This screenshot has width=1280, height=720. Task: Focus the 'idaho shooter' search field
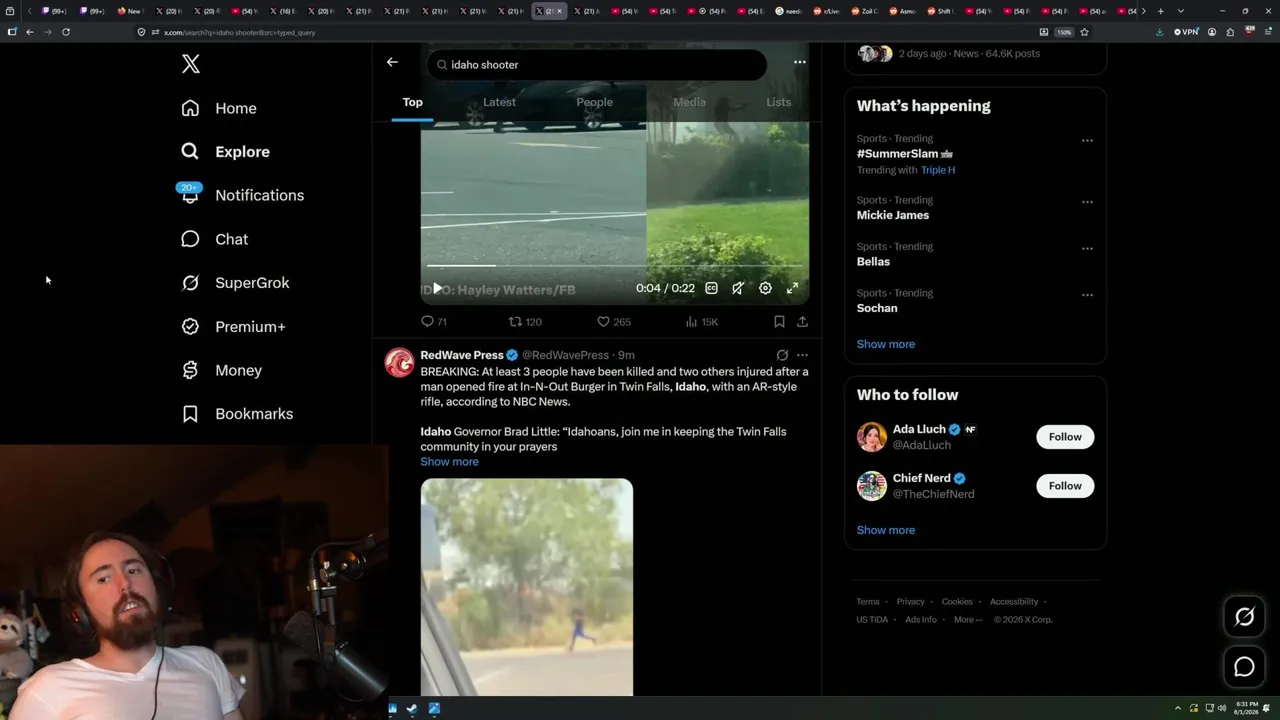(597, 65)
